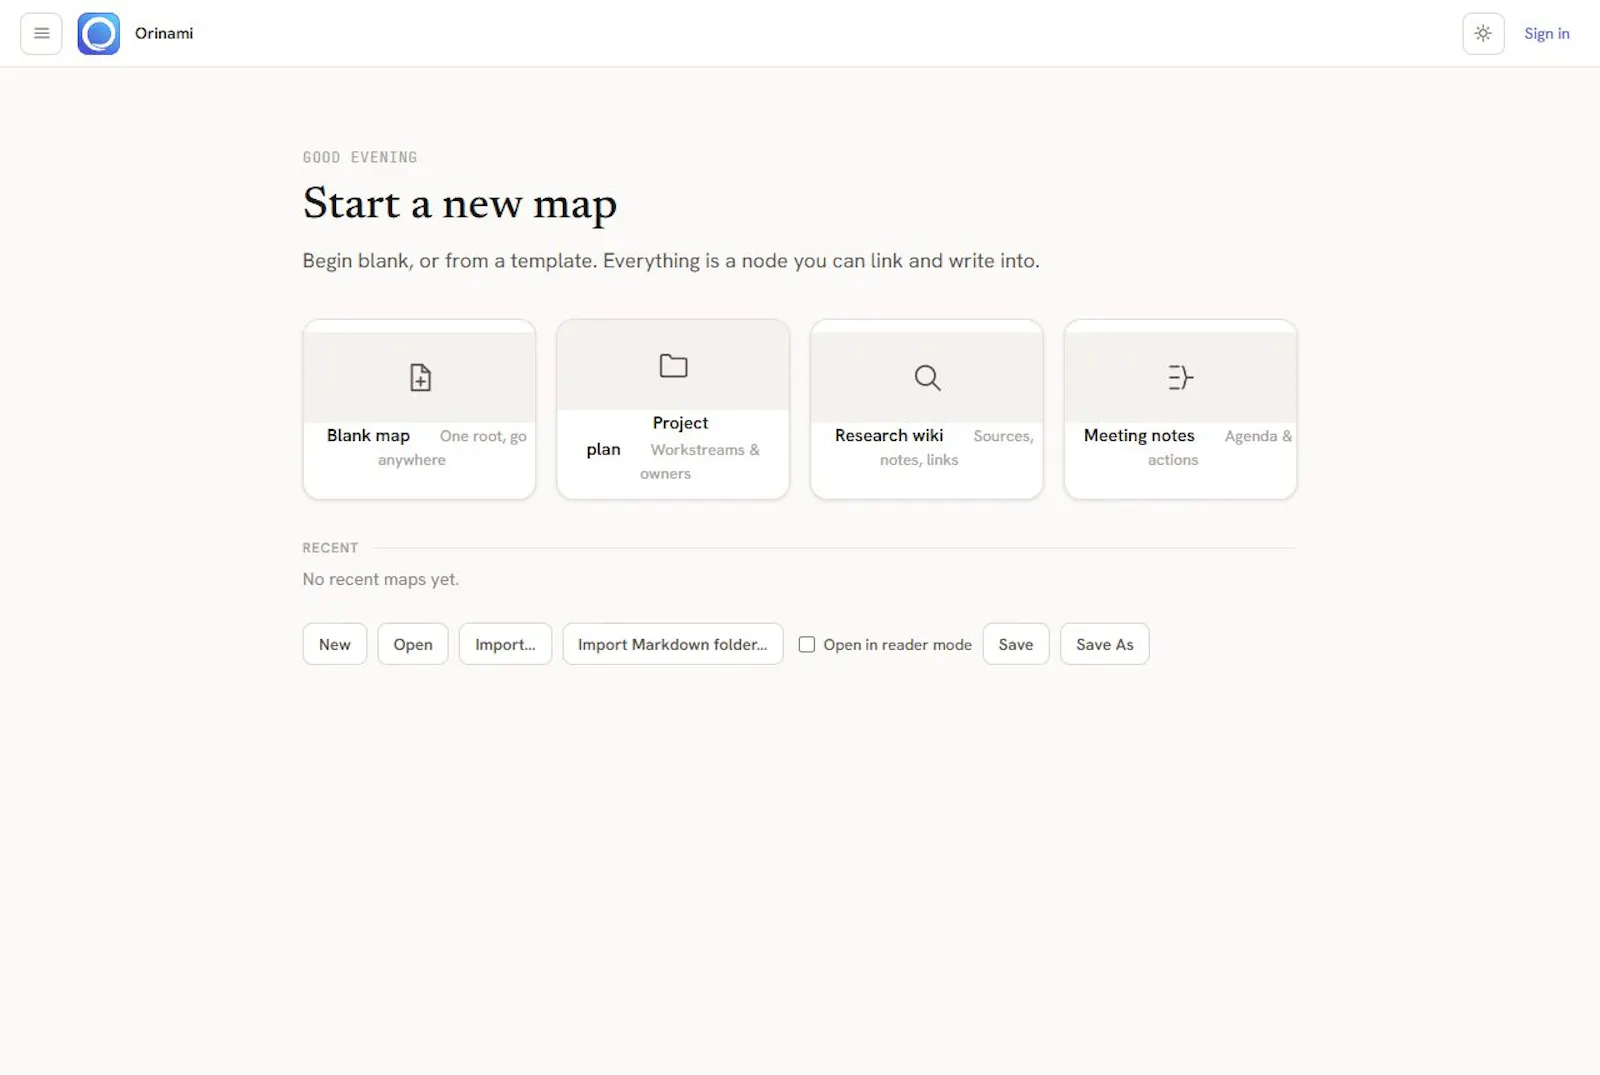This screenshot has width=1600, height=1075.
Task: Click the Project plan folder icon
Action: coord(673,365)
